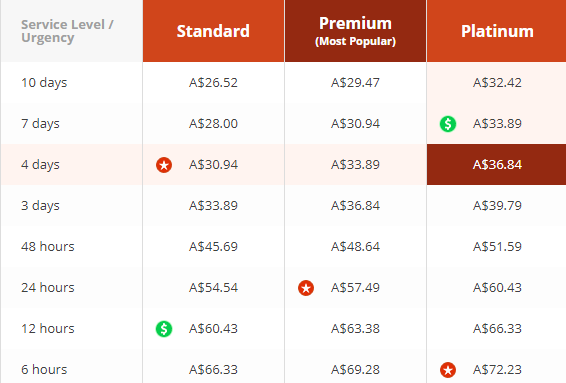Click the green dollar icon beside A$33.89 Platinum

pyautogui.click(x=448, y=124)
